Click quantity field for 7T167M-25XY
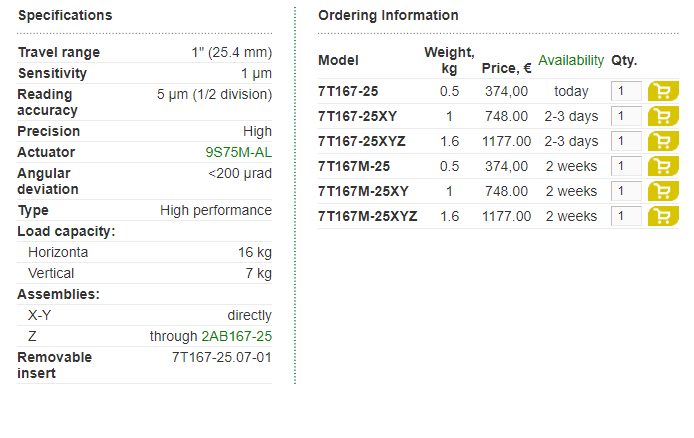The height and width of the screenshot is (438, 694). 626,191
